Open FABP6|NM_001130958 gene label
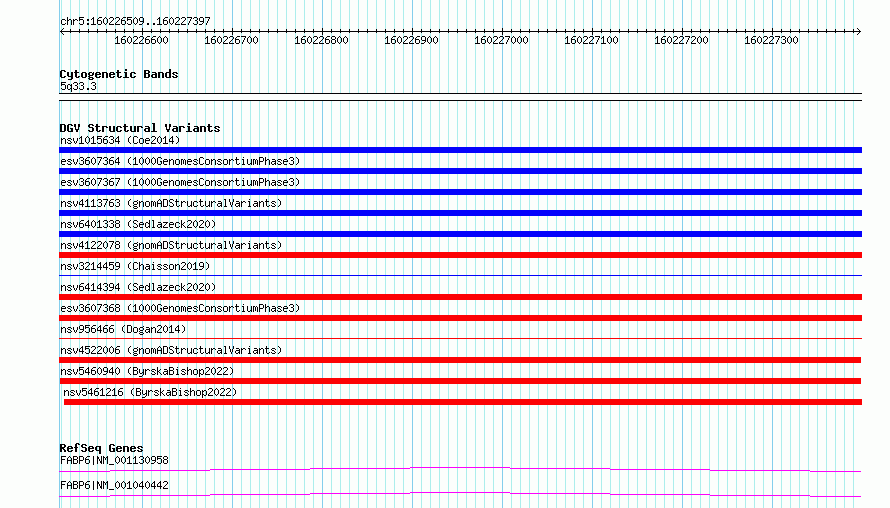 click(114, 460)
